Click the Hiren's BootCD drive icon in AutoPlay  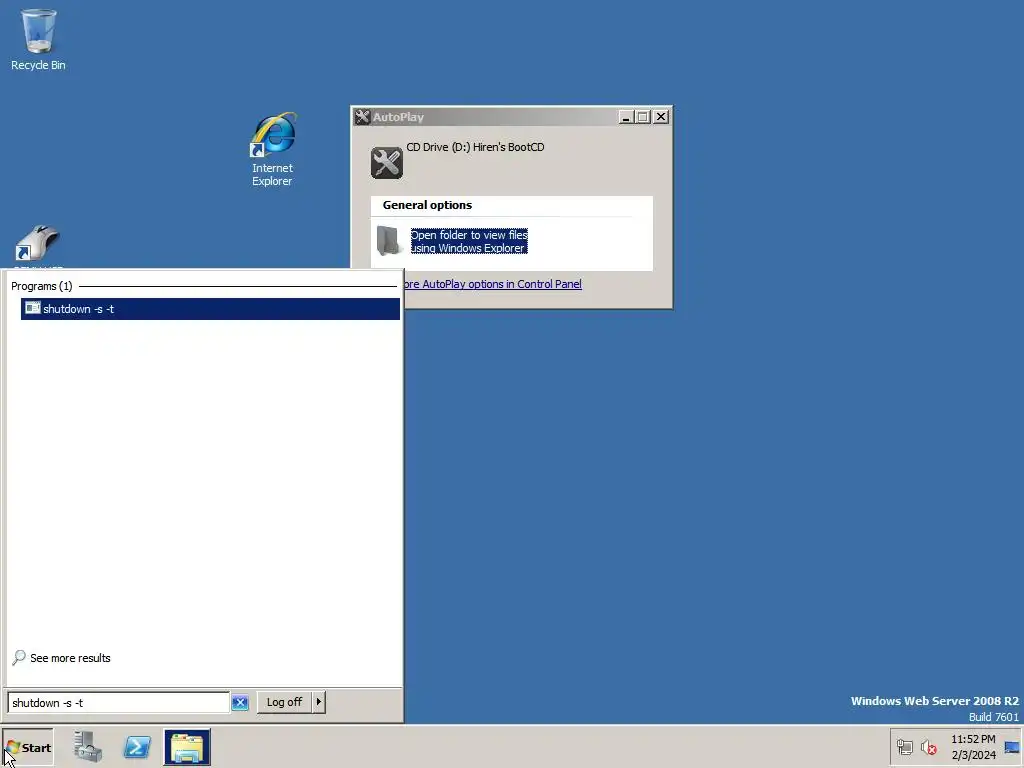[x=387, y=163]
